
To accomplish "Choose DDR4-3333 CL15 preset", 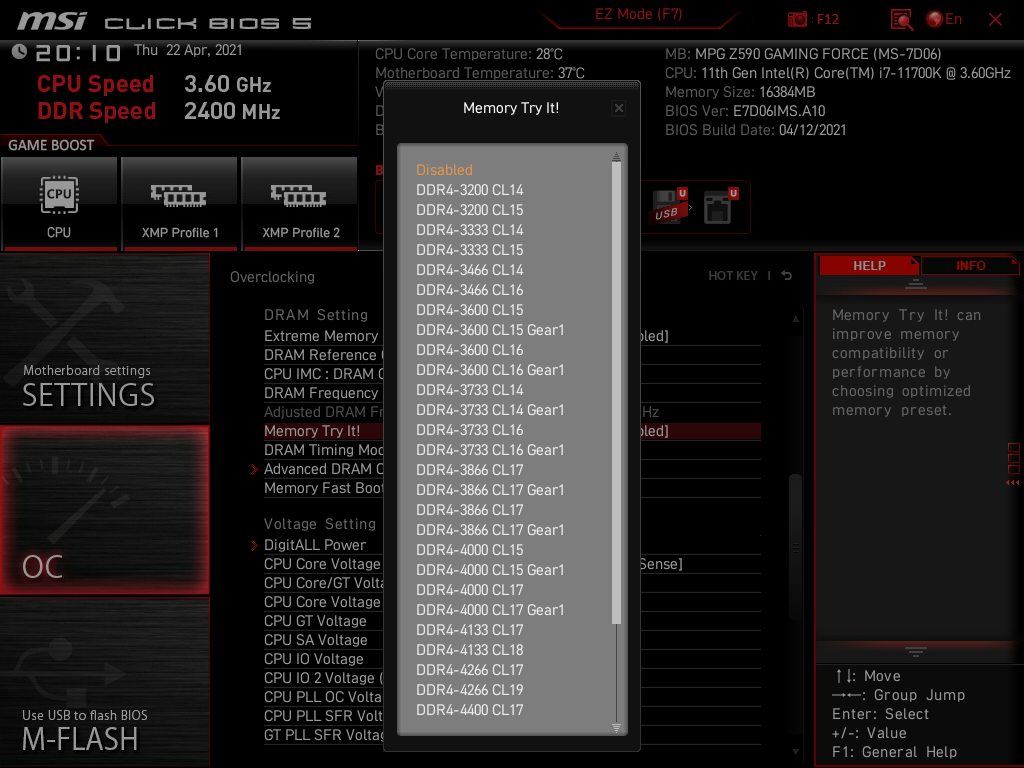I will tap(470, 250).
